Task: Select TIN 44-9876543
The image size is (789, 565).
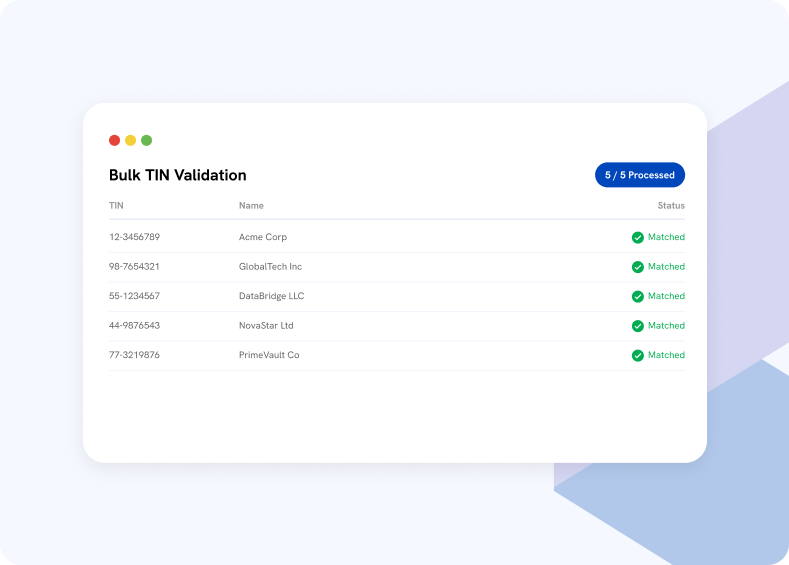Action: click(x=134, y=326)
